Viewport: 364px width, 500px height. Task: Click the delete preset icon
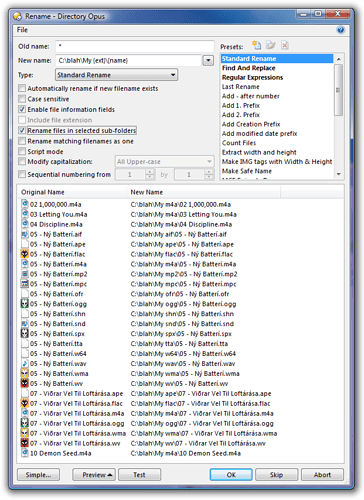285,45
